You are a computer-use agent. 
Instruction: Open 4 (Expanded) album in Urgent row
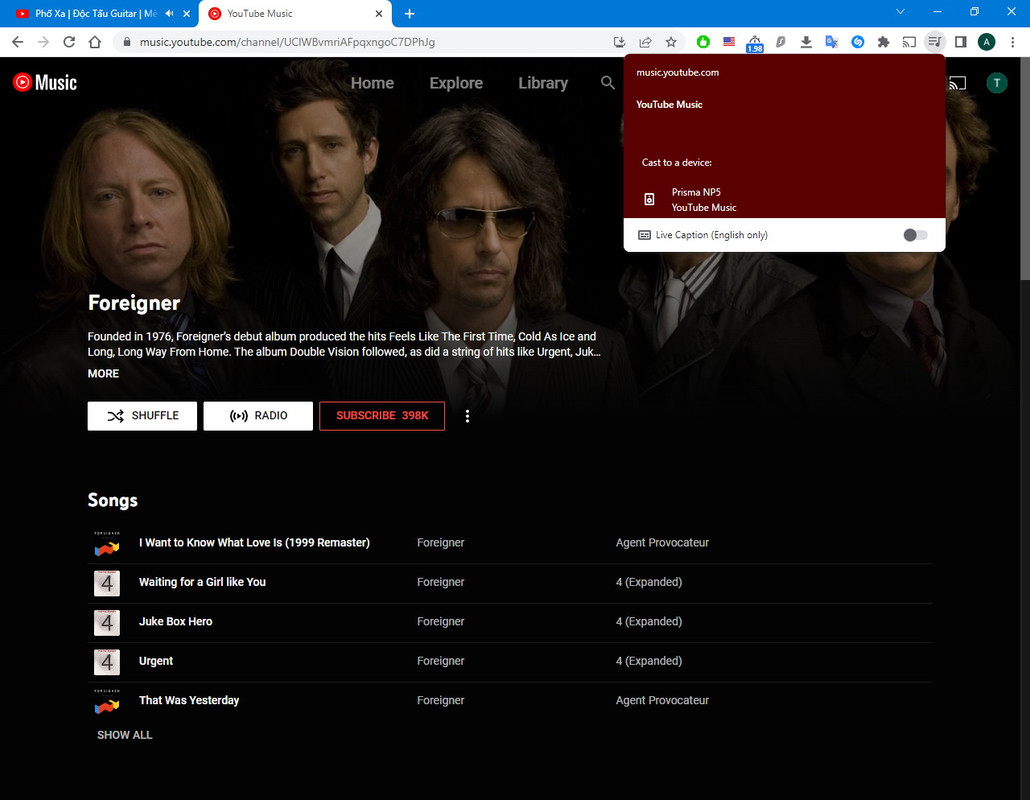648,661
